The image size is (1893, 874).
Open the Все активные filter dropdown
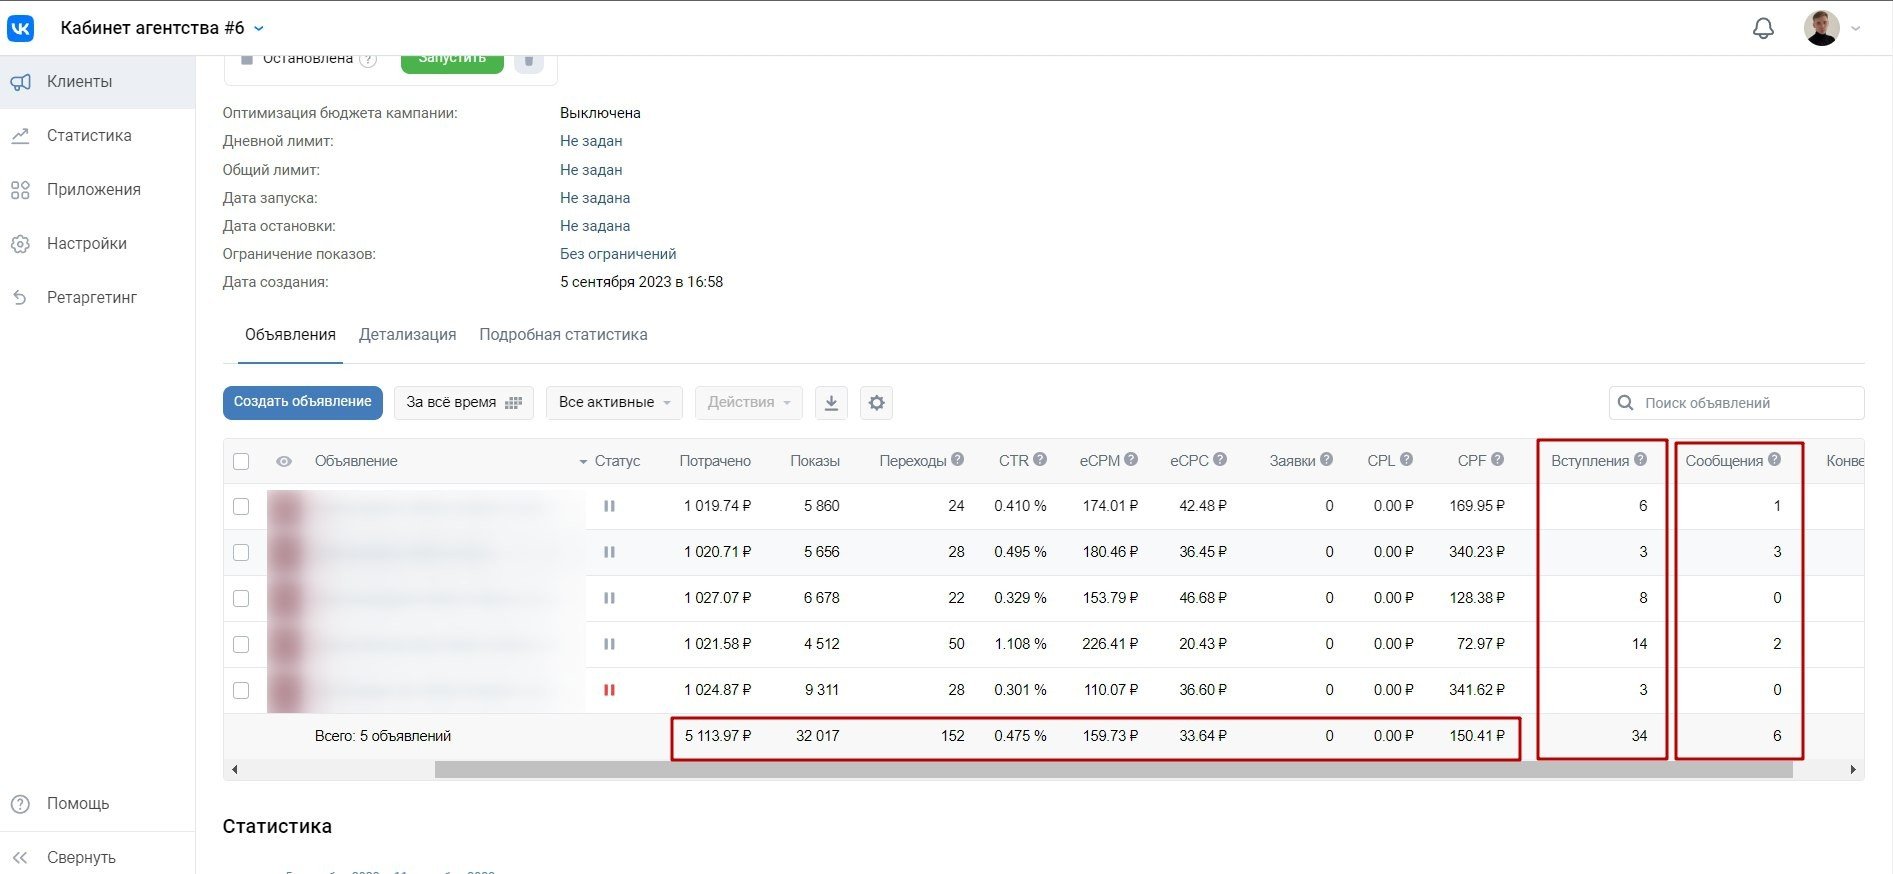pyautogui.click(x=614, y=403)
